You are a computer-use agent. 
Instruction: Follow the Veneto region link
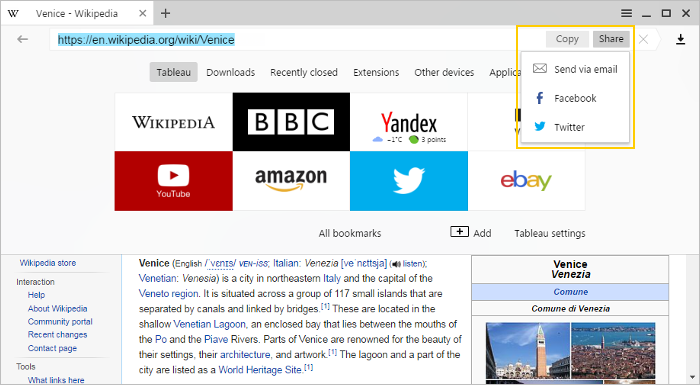168,293
